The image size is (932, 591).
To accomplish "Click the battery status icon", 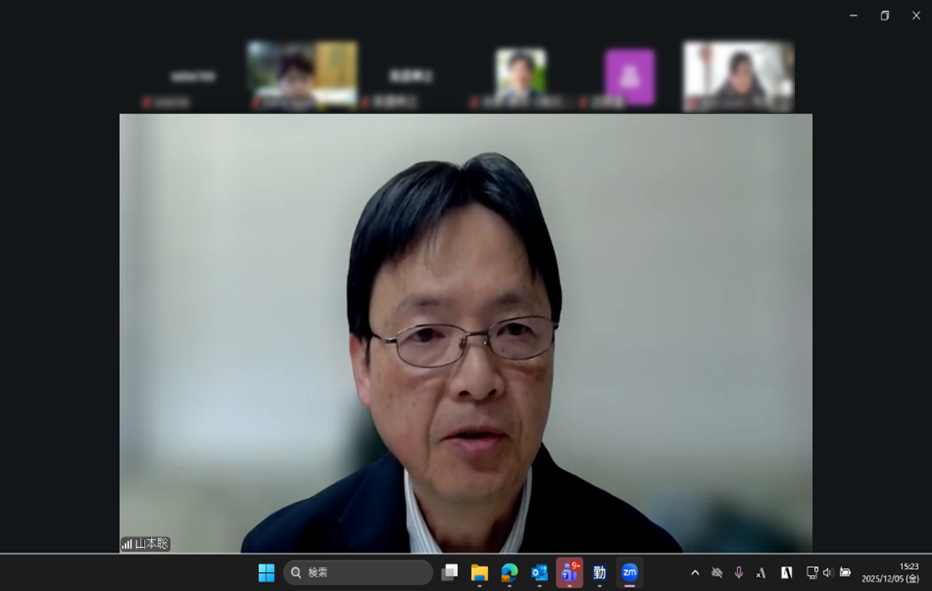I will pos(845,573).
